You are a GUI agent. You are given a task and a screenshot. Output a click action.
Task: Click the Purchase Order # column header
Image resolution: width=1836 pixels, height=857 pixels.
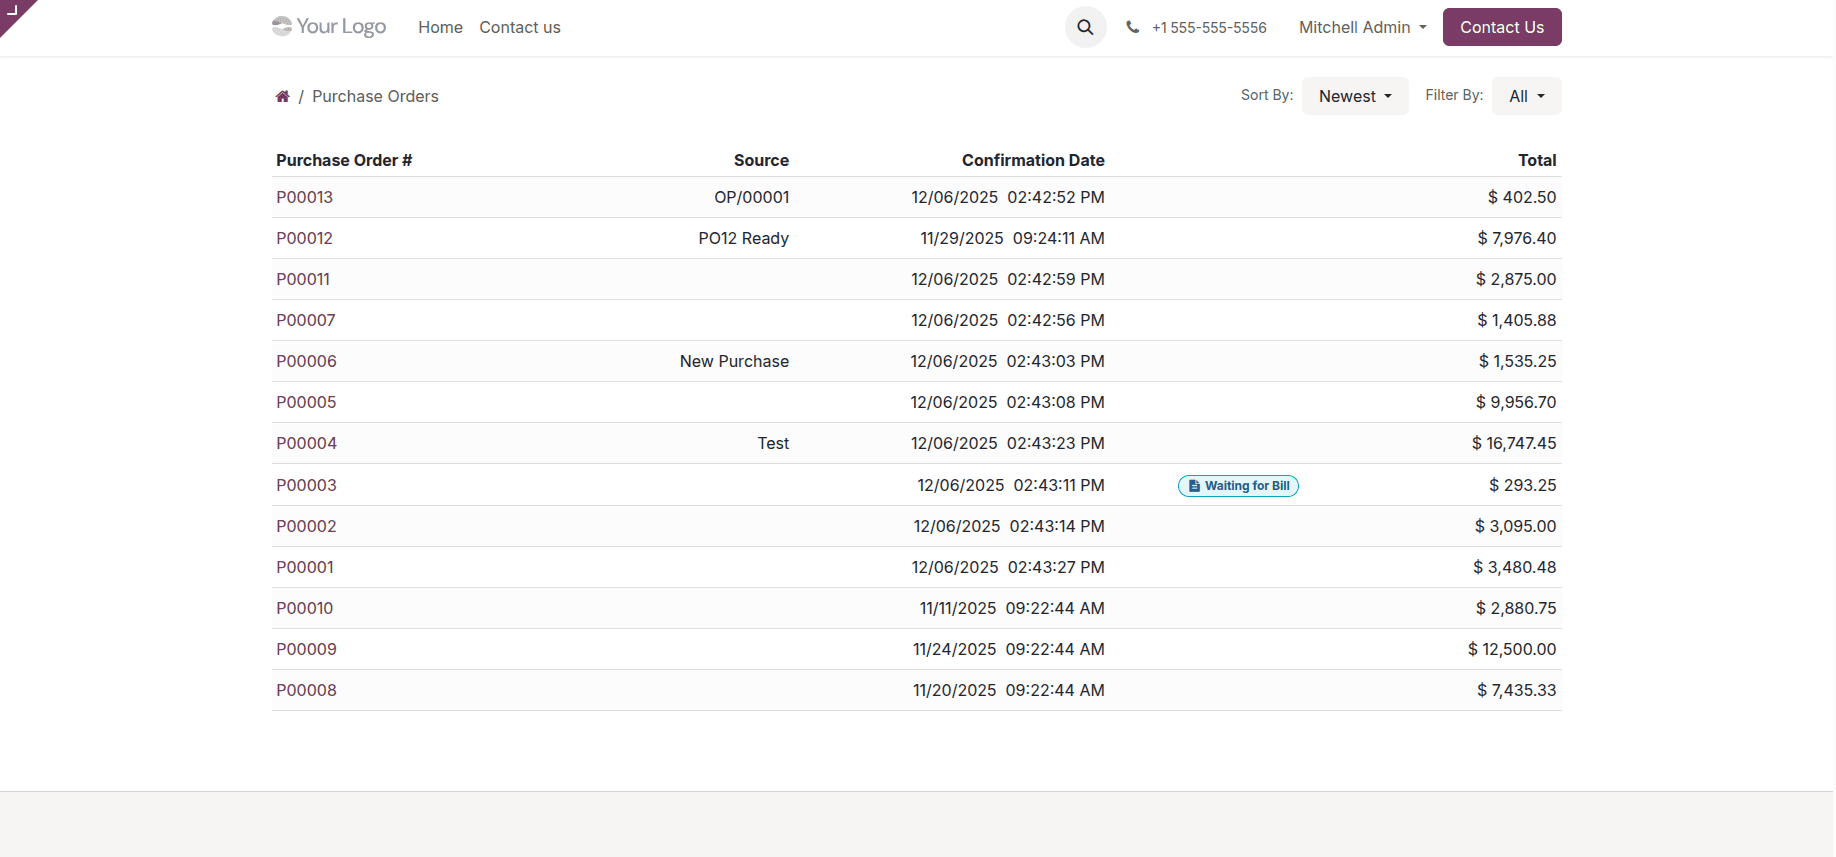[344, 160]
